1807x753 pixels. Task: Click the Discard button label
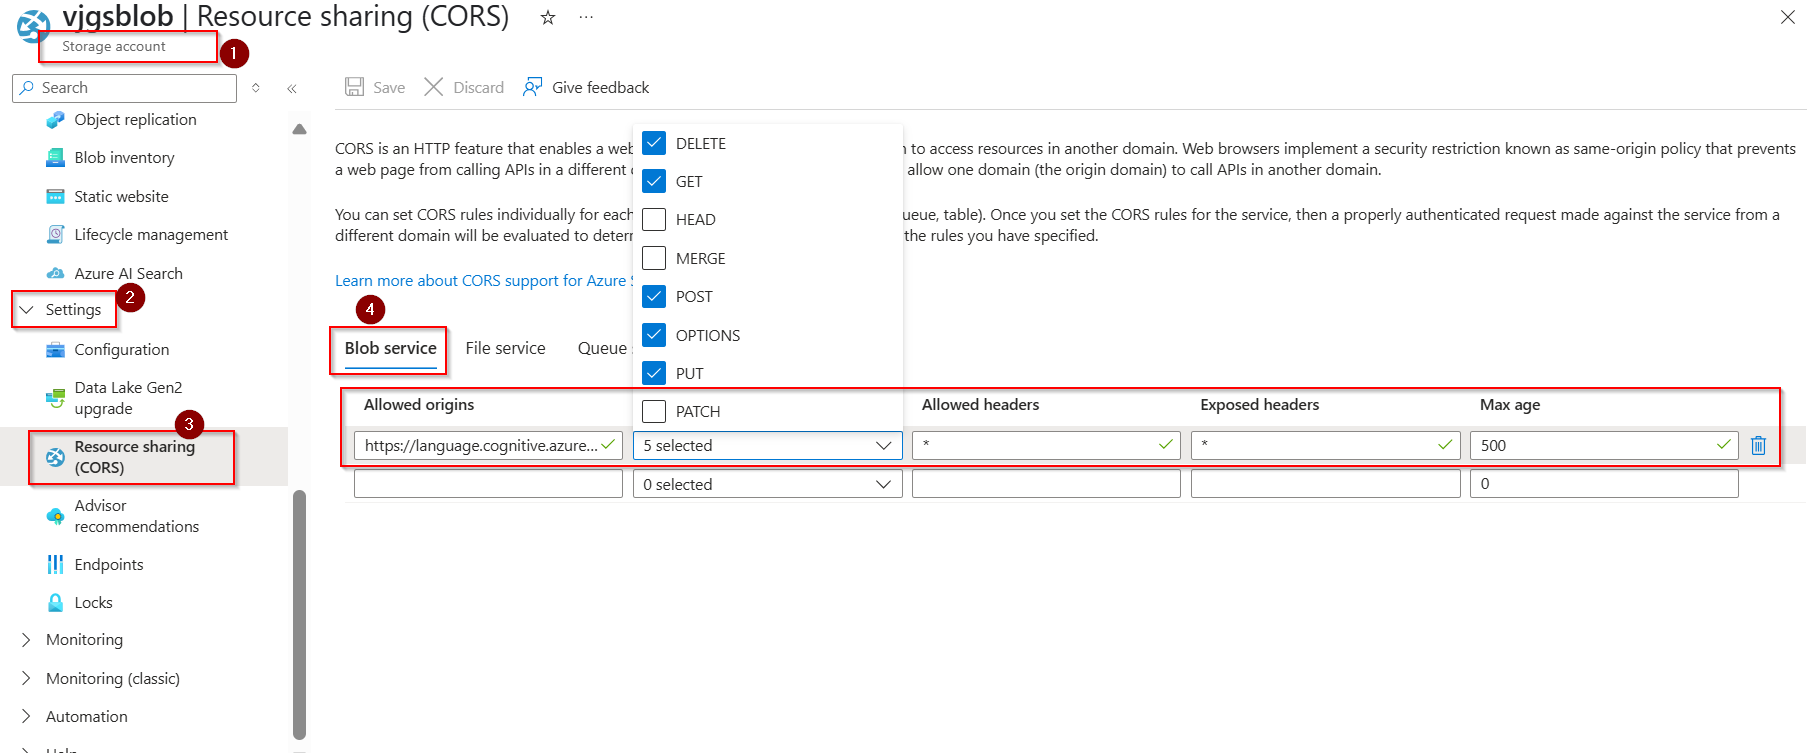point(479,88)
